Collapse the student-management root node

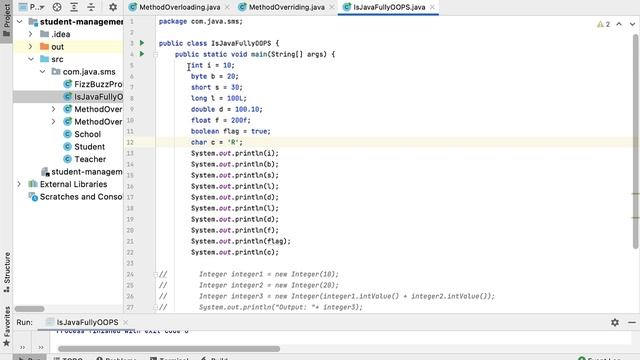20,22
